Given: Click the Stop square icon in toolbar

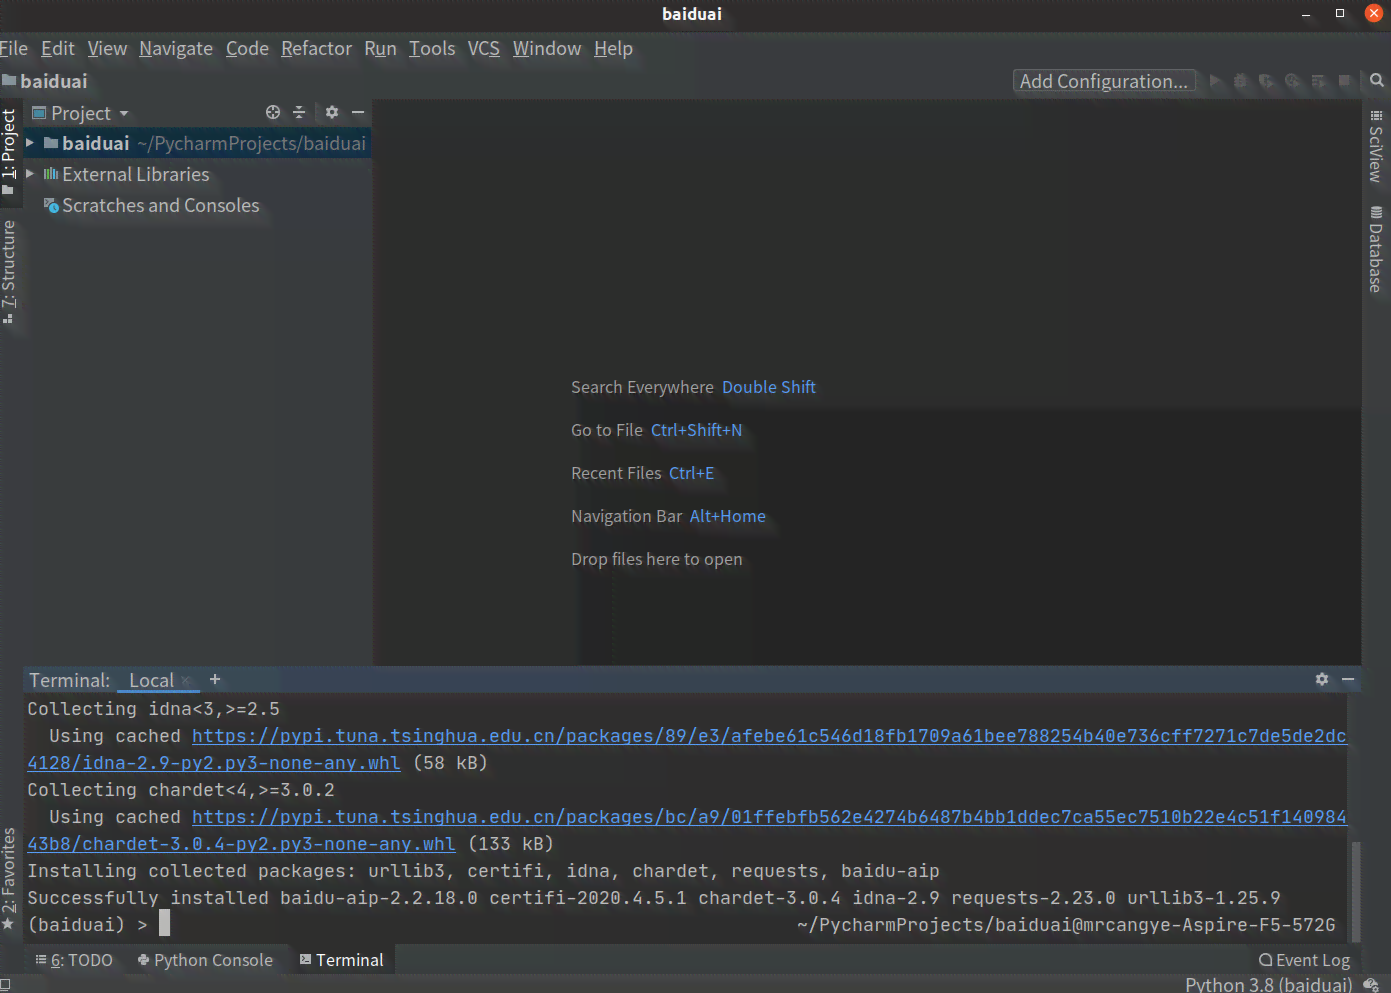Looking at the screenshot, I should tap(1345, 81).
